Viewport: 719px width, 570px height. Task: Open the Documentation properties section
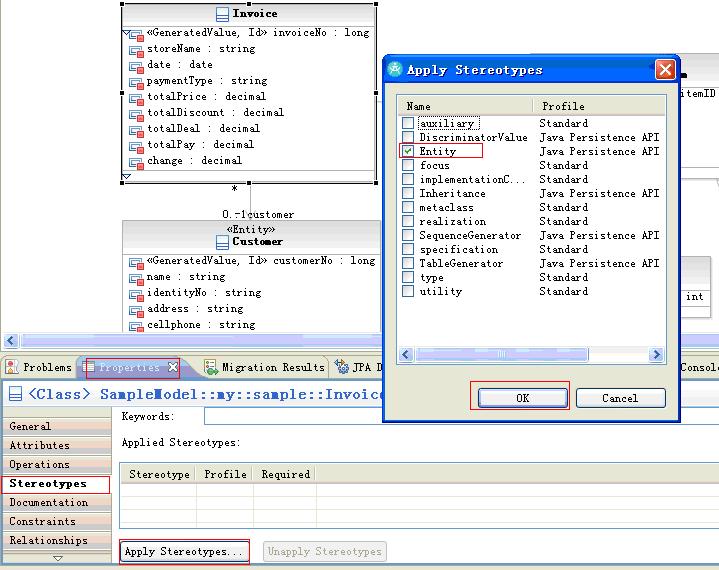(x=56, y=503)
